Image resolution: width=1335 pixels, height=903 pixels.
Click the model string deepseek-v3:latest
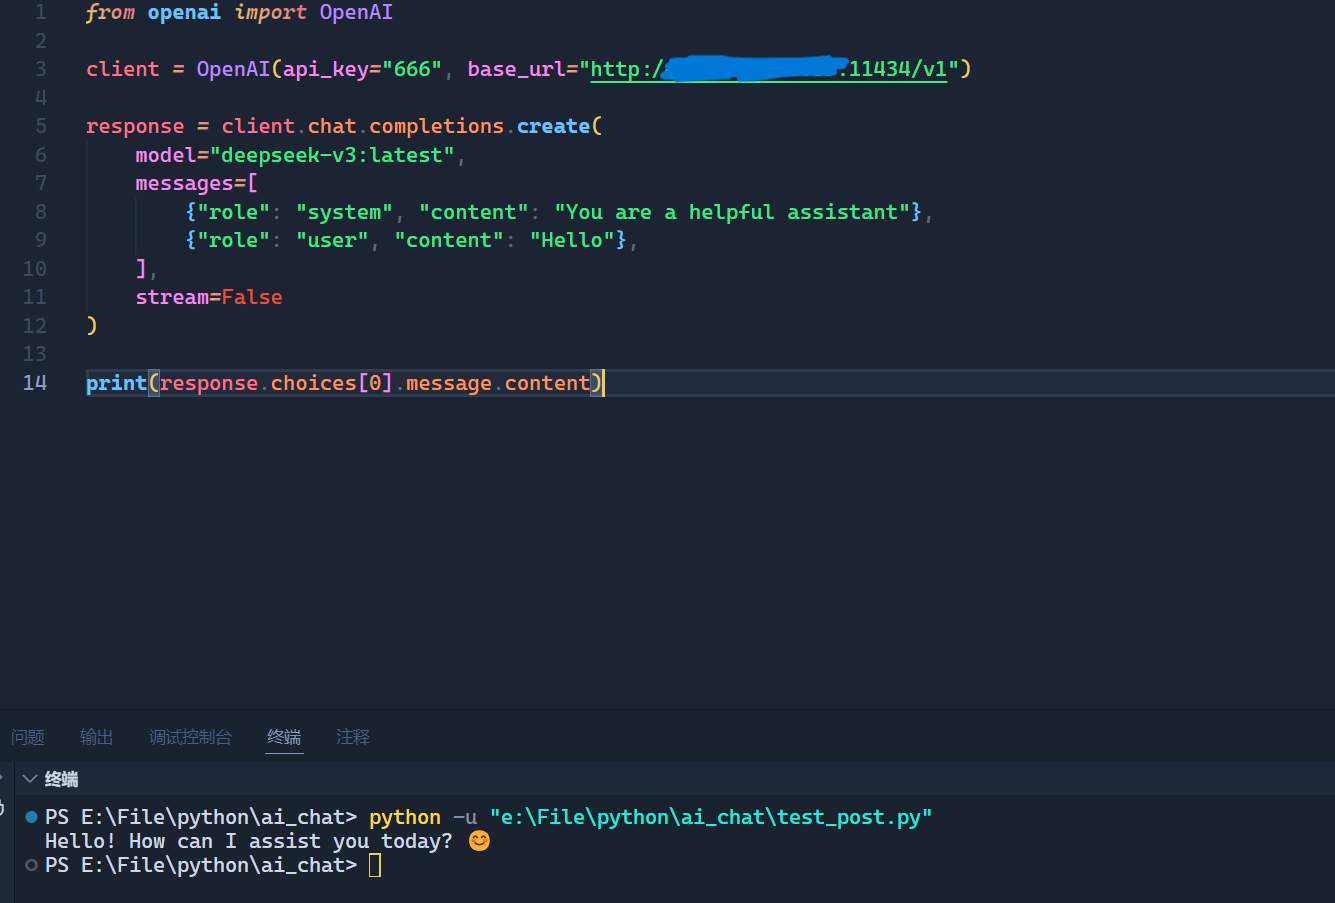(x=330, y=154)
